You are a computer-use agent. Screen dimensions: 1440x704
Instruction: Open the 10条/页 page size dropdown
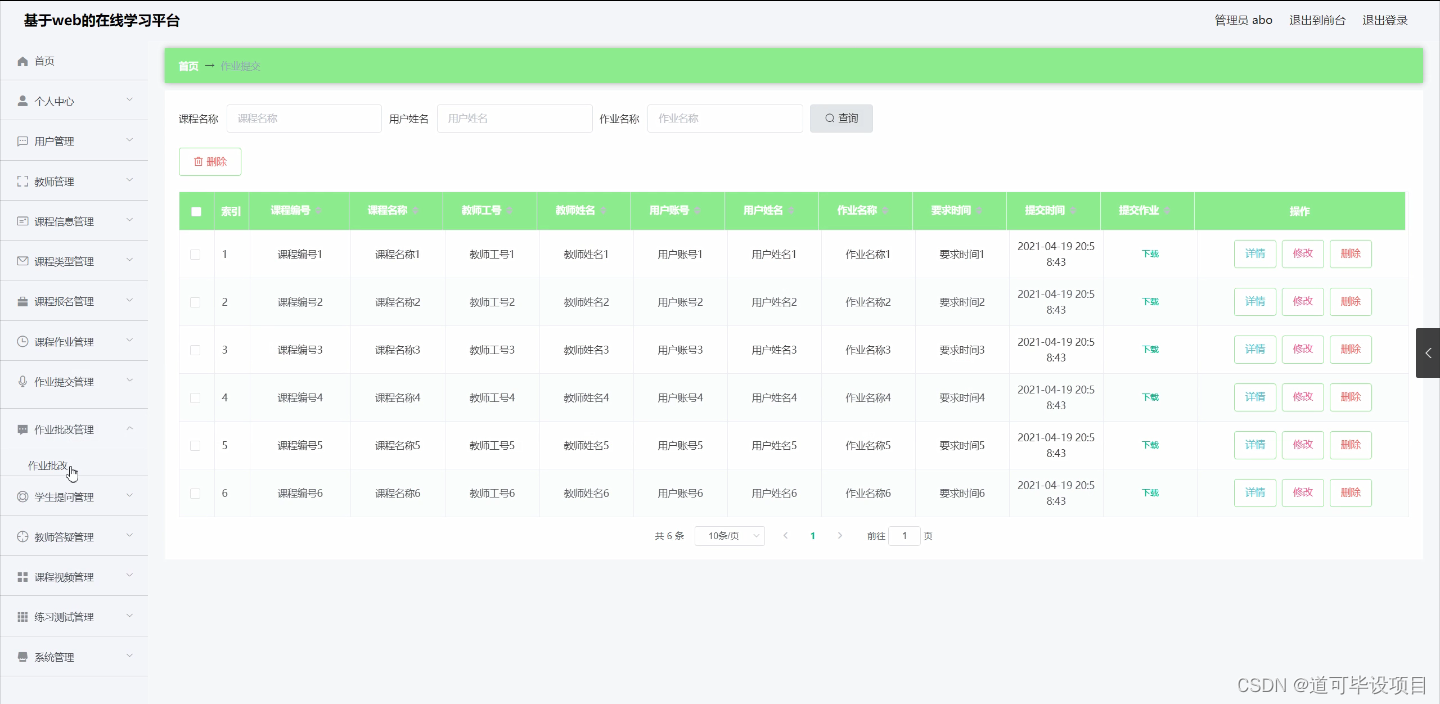tap(729, 535)
